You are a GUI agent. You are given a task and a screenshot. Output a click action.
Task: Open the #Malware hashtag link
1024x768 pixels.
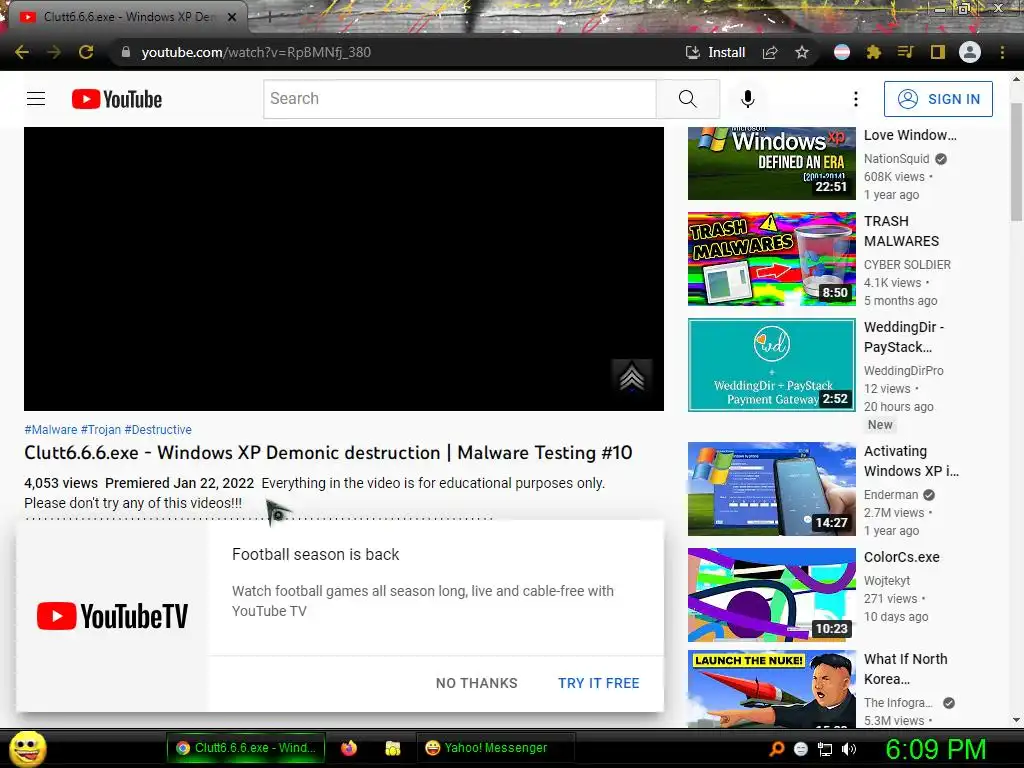50,430
